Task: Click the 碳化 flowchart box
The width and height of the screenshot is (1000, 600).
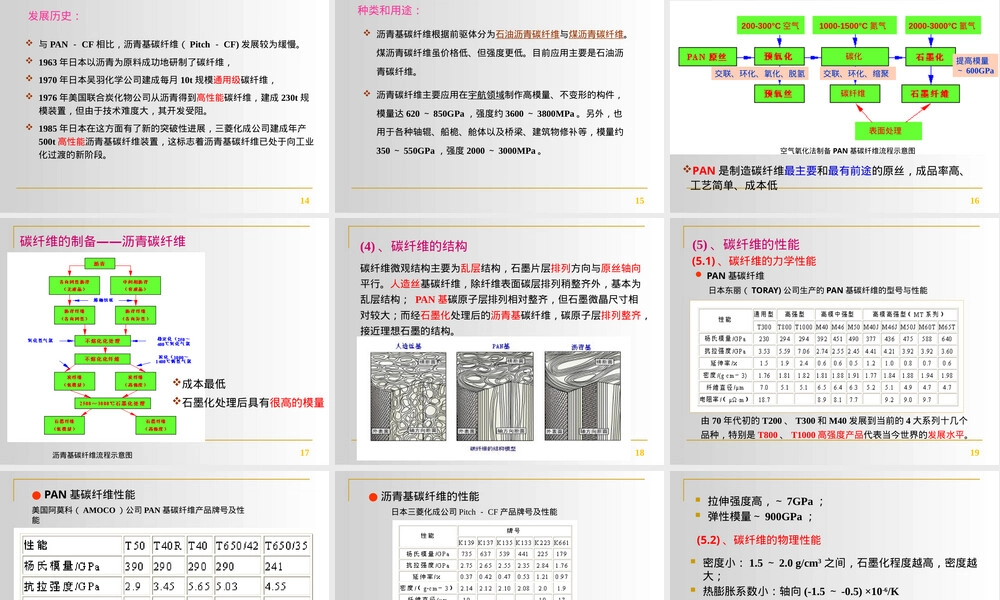Action: click(855, 57)
